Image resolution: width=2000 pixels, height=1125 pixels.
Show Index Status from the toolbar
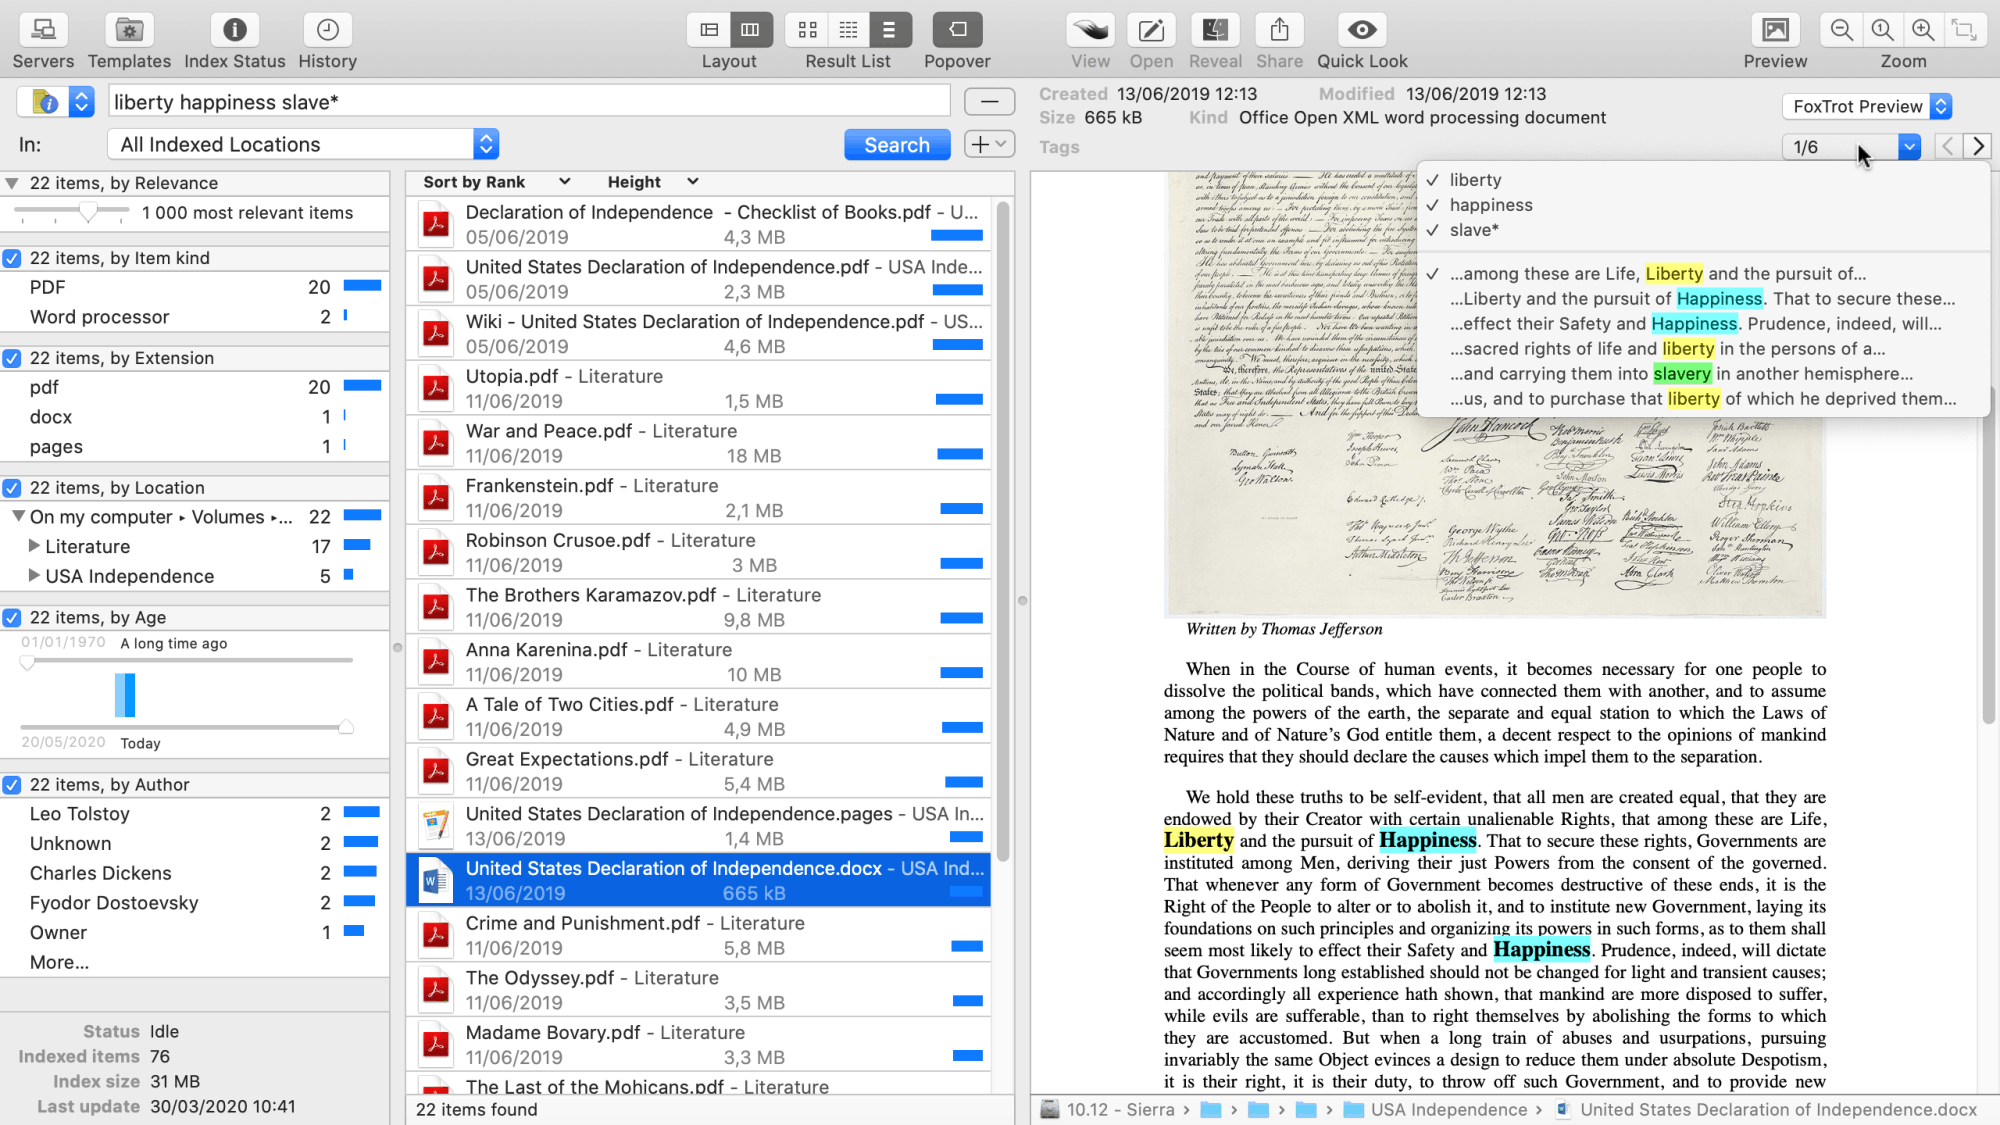coord(235,30)
